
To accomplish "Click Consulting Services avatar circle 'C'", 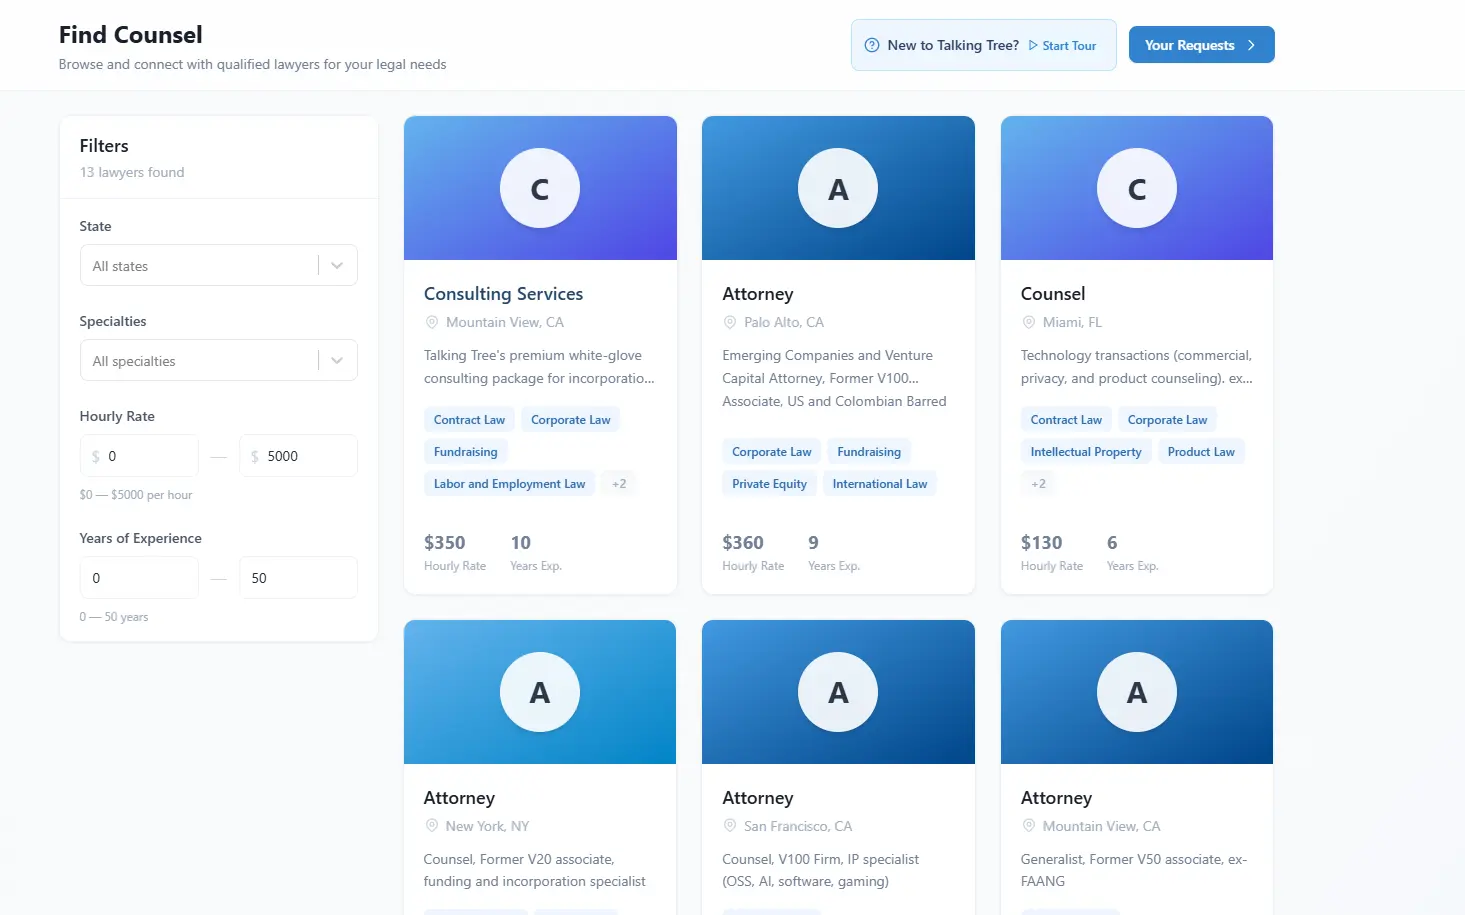I will [x=540, y=189].
